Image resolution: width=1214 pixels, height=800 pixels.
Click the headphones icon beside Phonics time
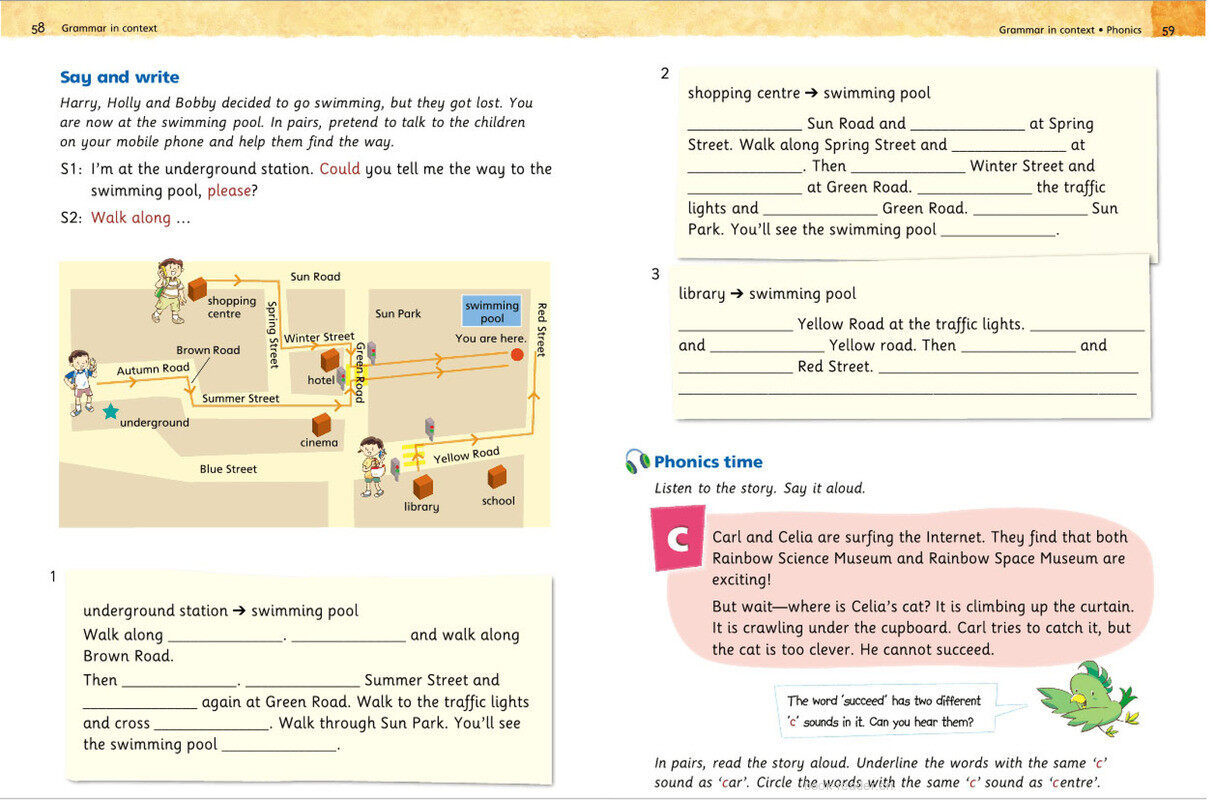coord(637,461)
